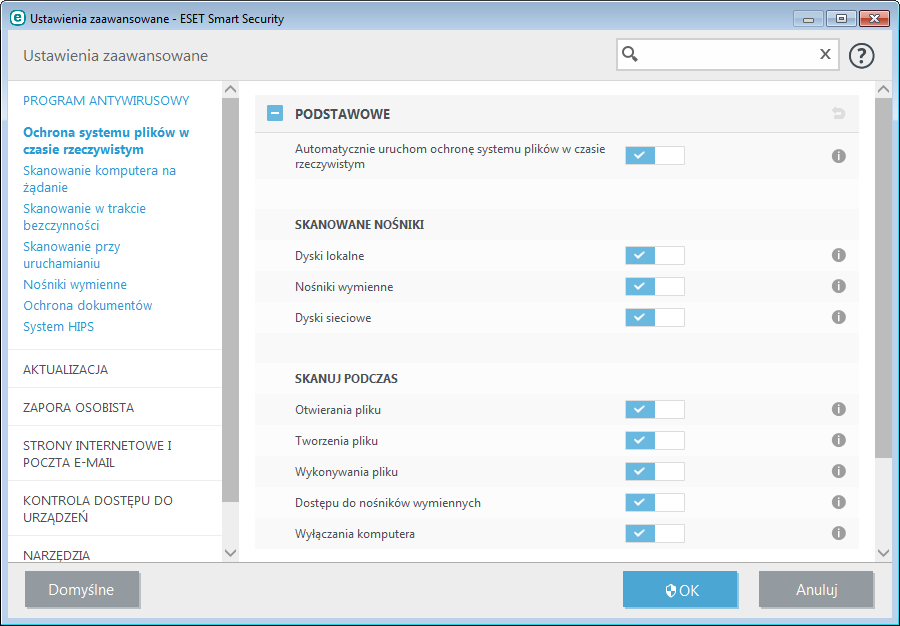Image resolution: width=900 pixels, height=626 pixels.
Task: Toggle scan on Wykonywania pliku
Action: pos(655,472)
